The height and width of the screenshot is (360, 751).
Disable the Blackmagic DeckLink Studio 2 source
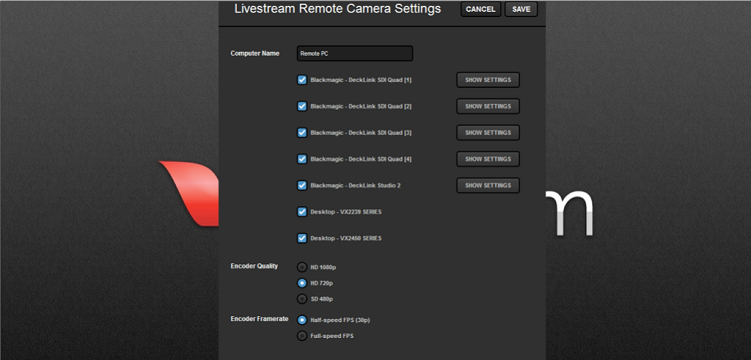(302, 185)
